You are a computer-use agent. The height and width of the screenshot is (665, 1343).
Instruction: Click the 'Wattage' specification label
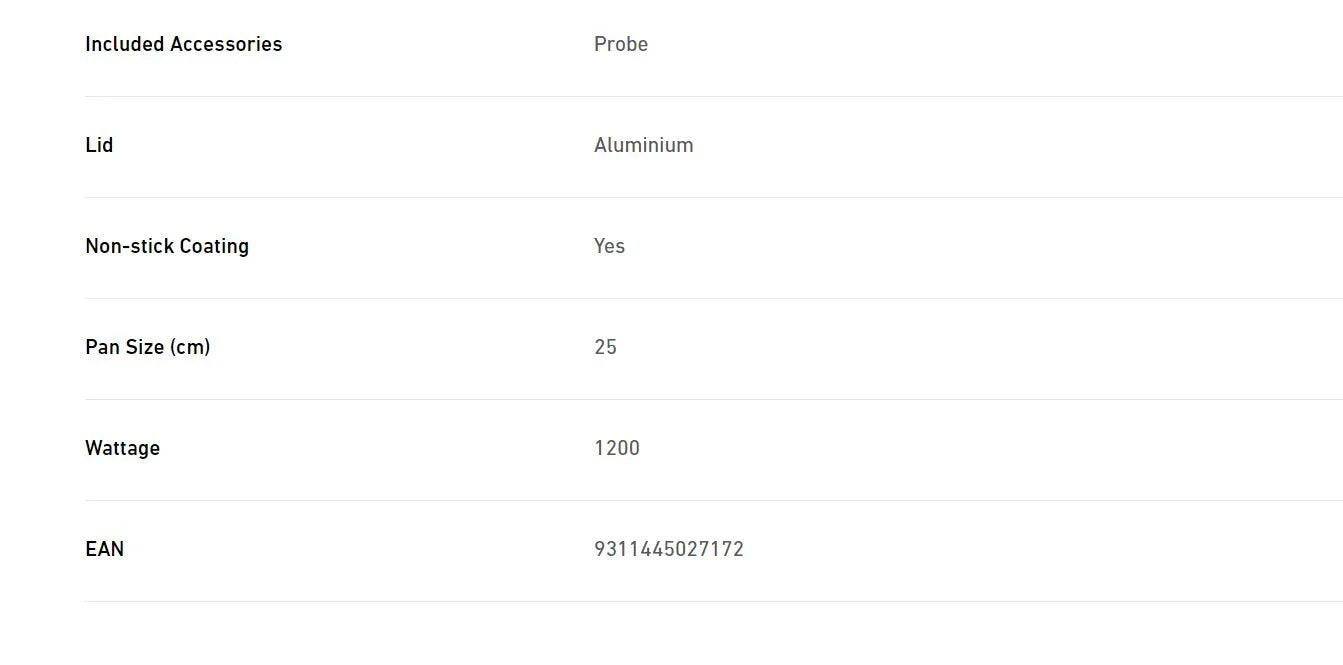122,448
